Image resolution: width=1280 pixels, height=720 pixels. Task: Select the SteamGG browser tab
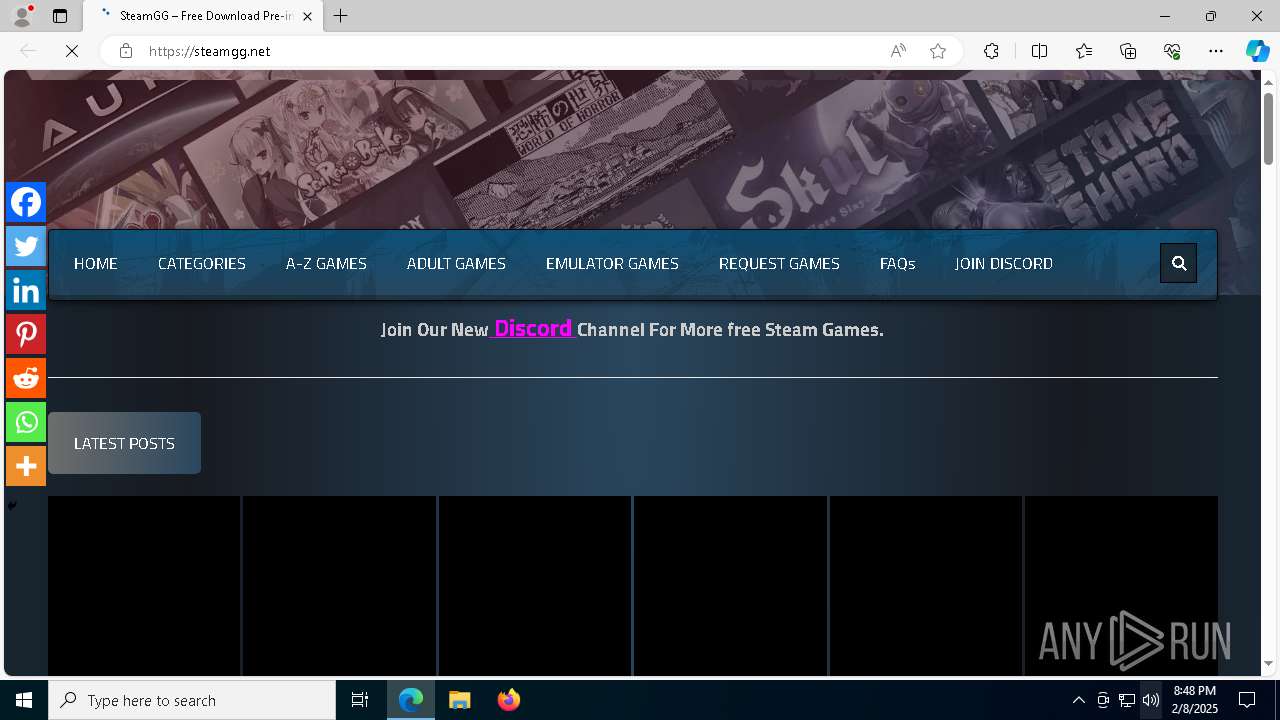pos(204,16)
